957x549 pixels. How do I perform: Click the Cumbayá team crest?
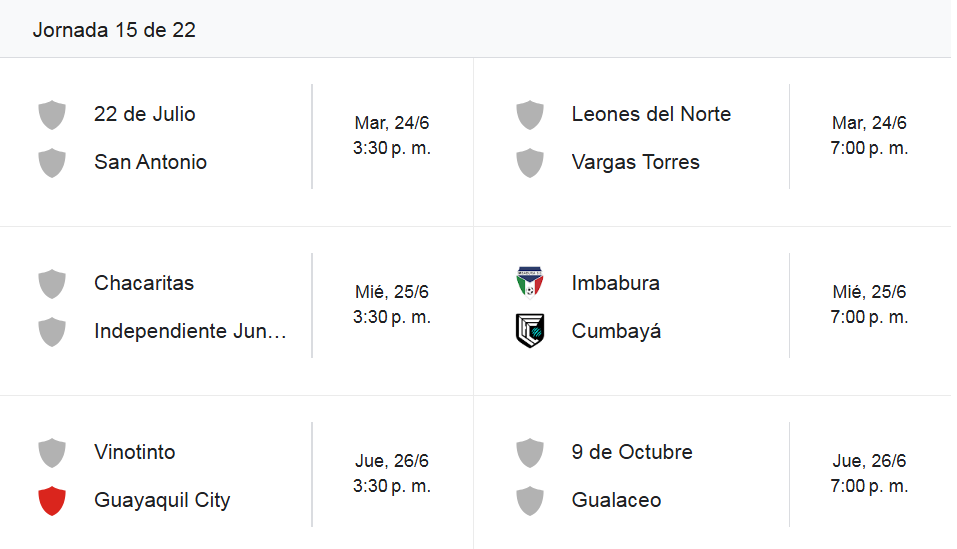530,331
